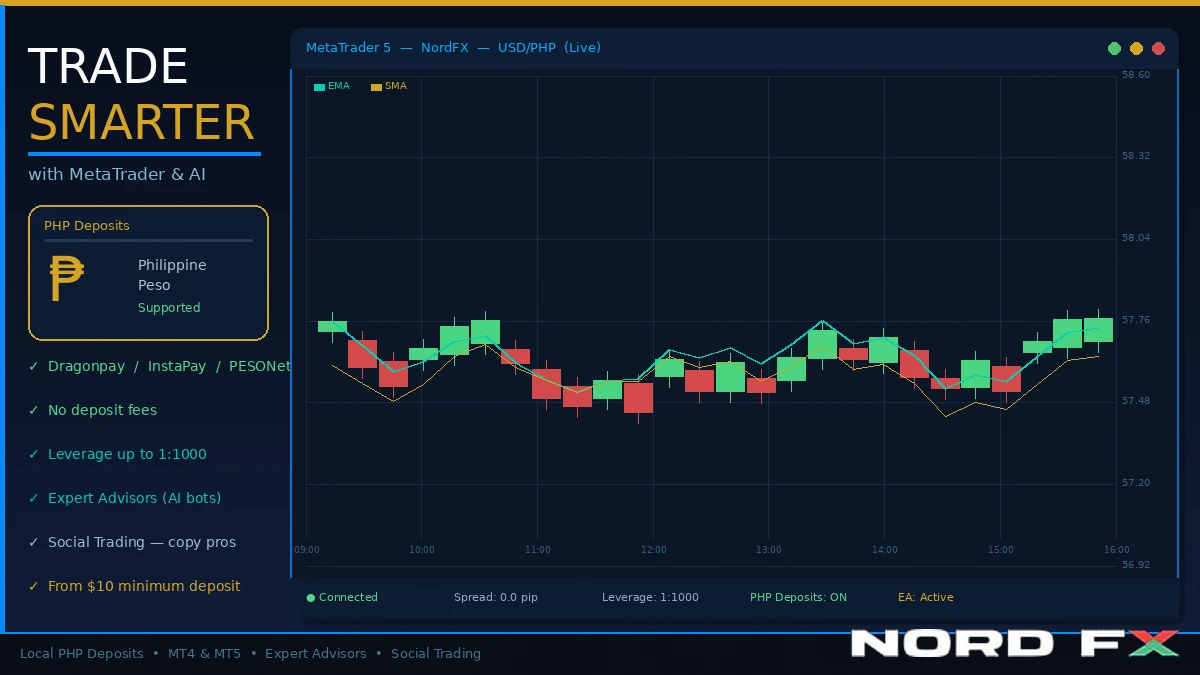The image size is (1200, 675).
Task: Click 'MT4 & MT5' in footer
Action: 204,654
